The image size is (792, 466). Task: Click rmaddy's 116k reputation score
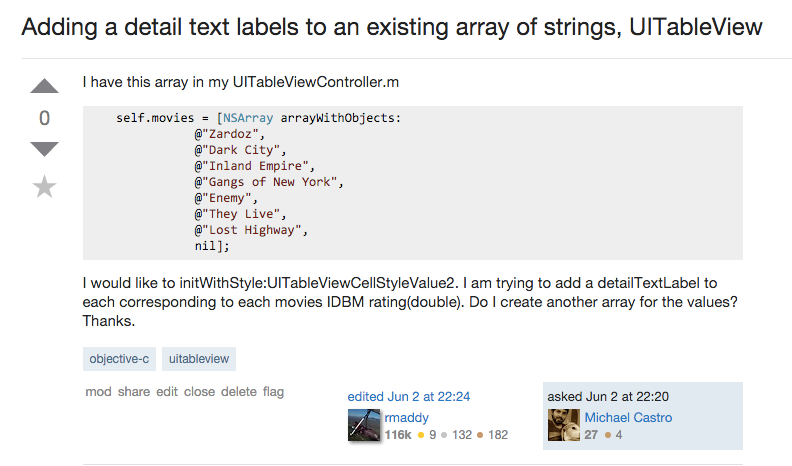click(398, 435)
